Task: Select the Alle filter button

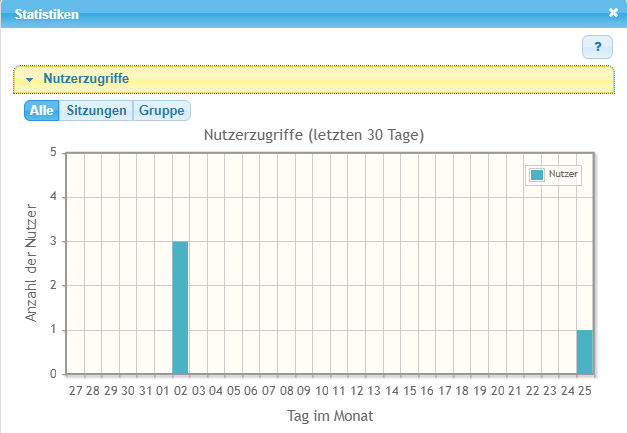Action: (x=42, y=110)
